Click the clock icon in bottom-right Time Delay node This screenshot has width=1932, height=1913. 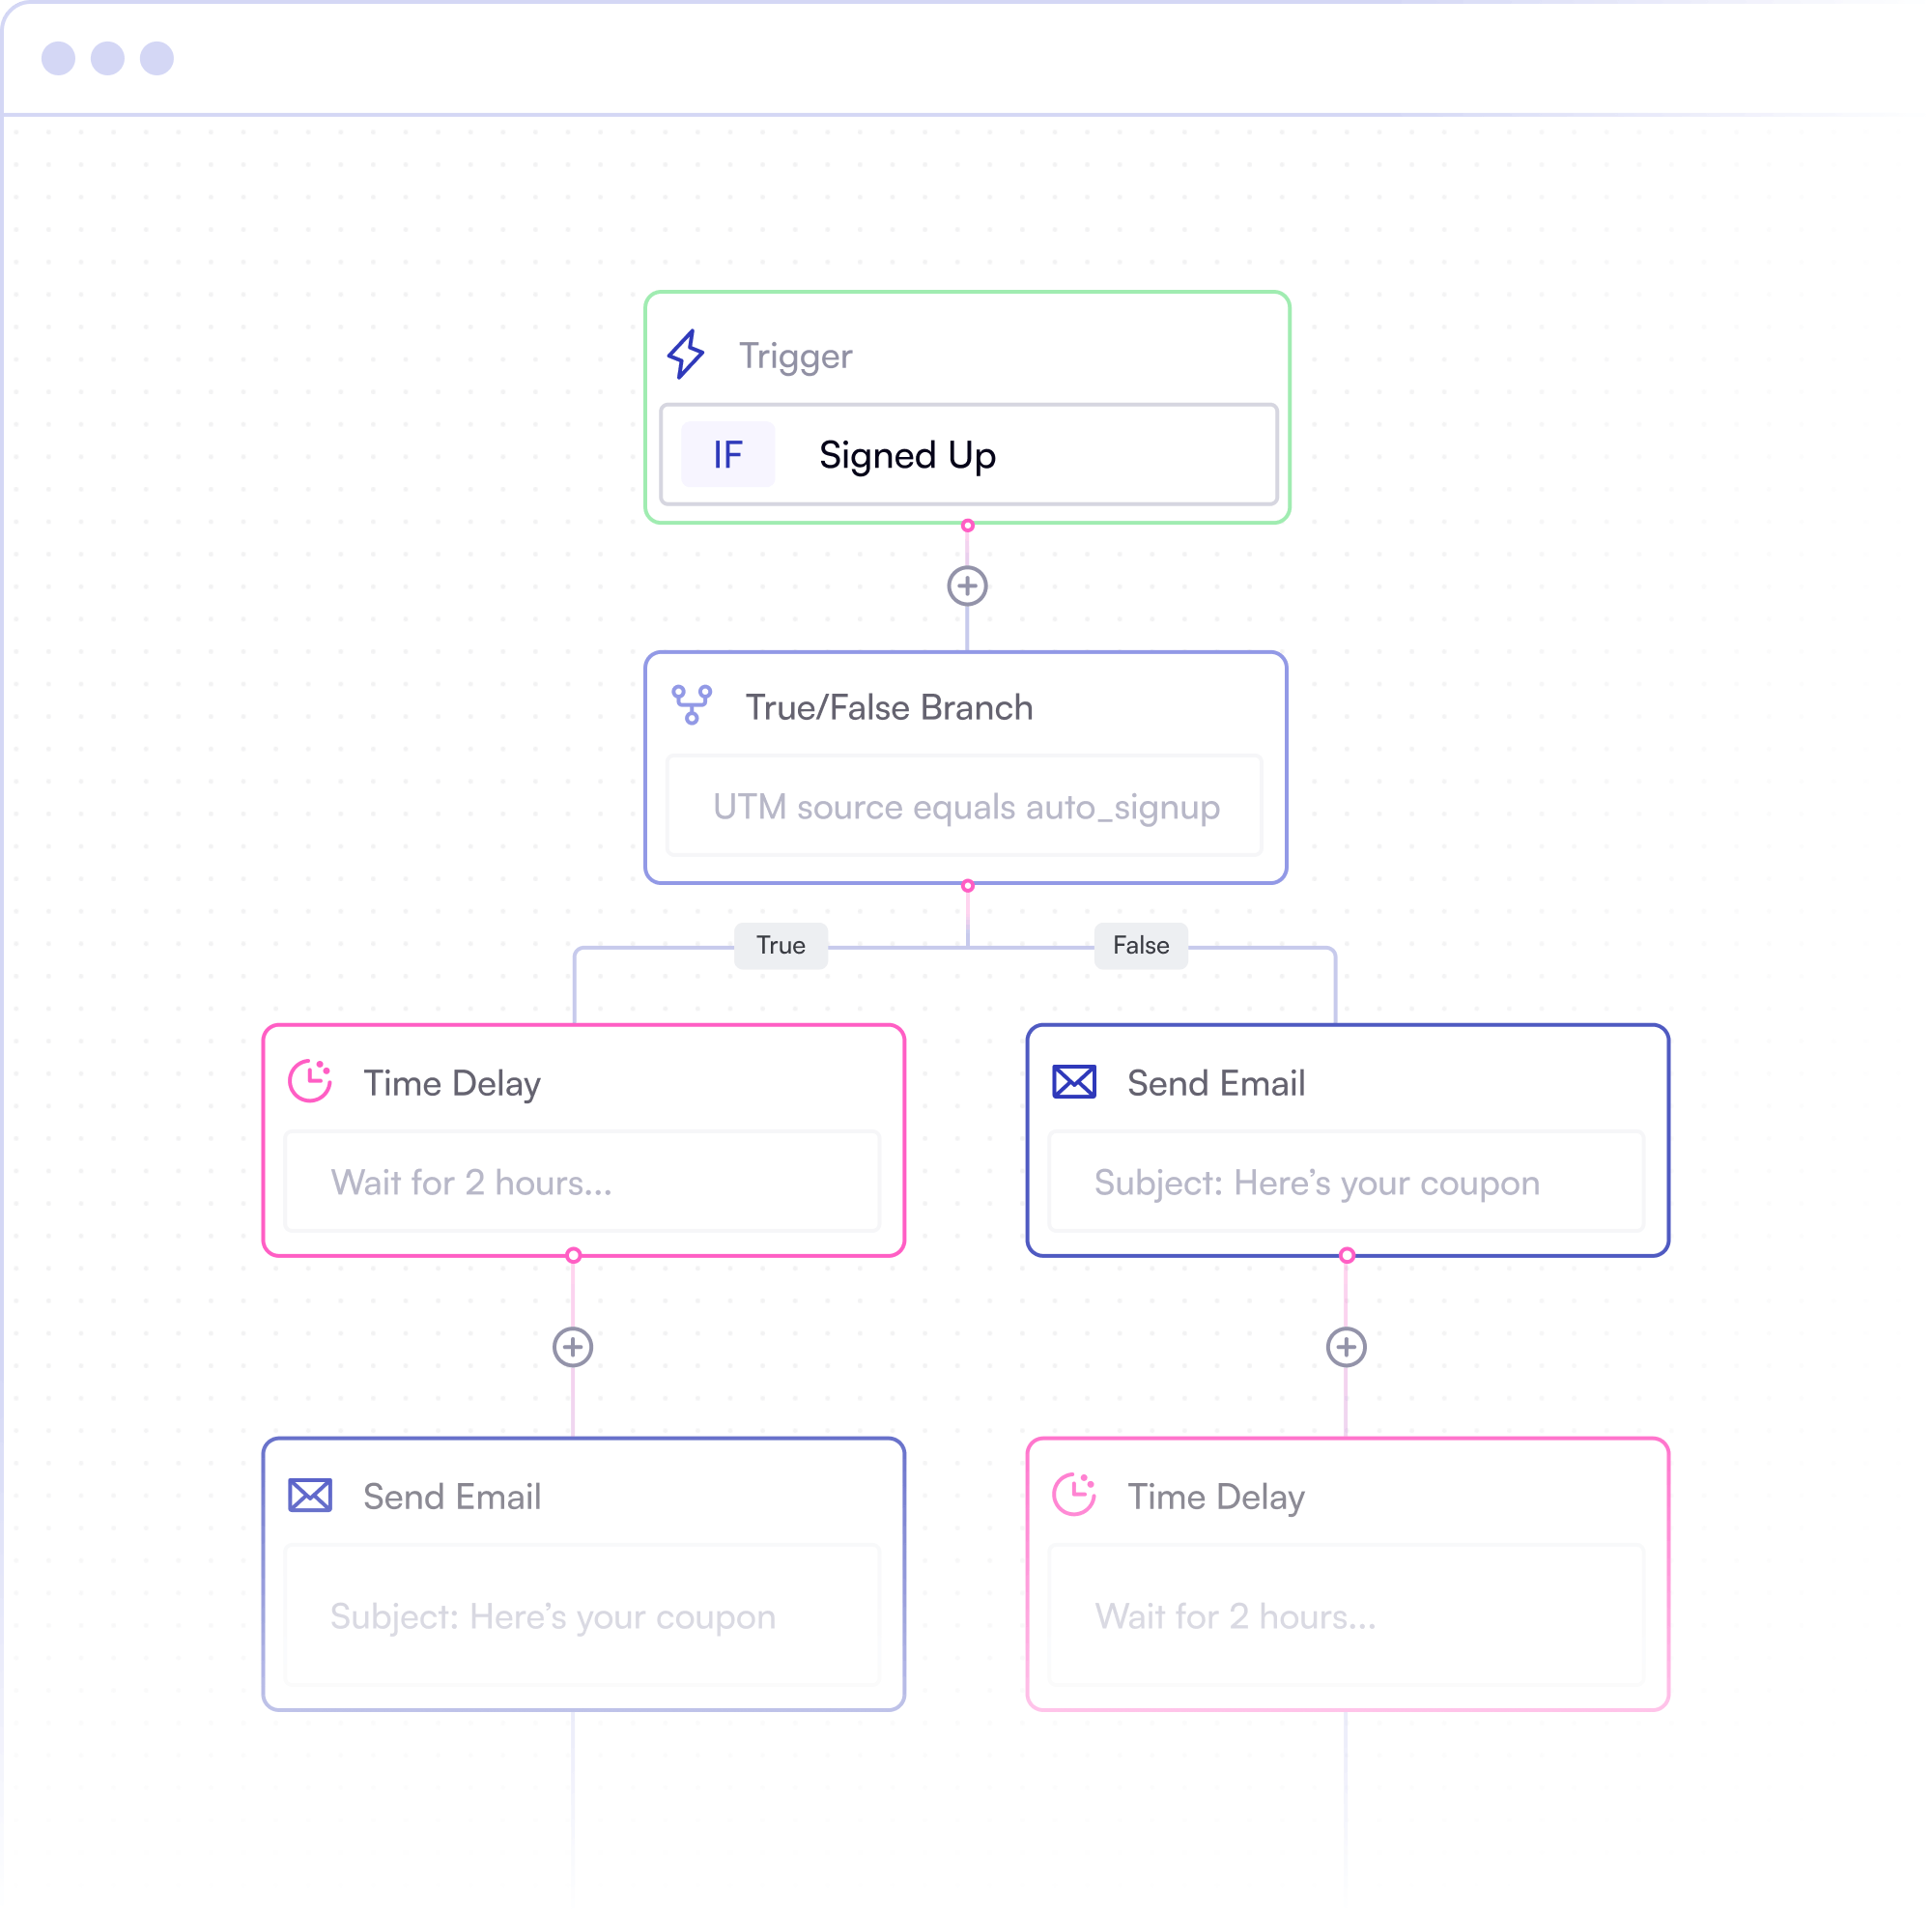[x=1075, y=1495]
